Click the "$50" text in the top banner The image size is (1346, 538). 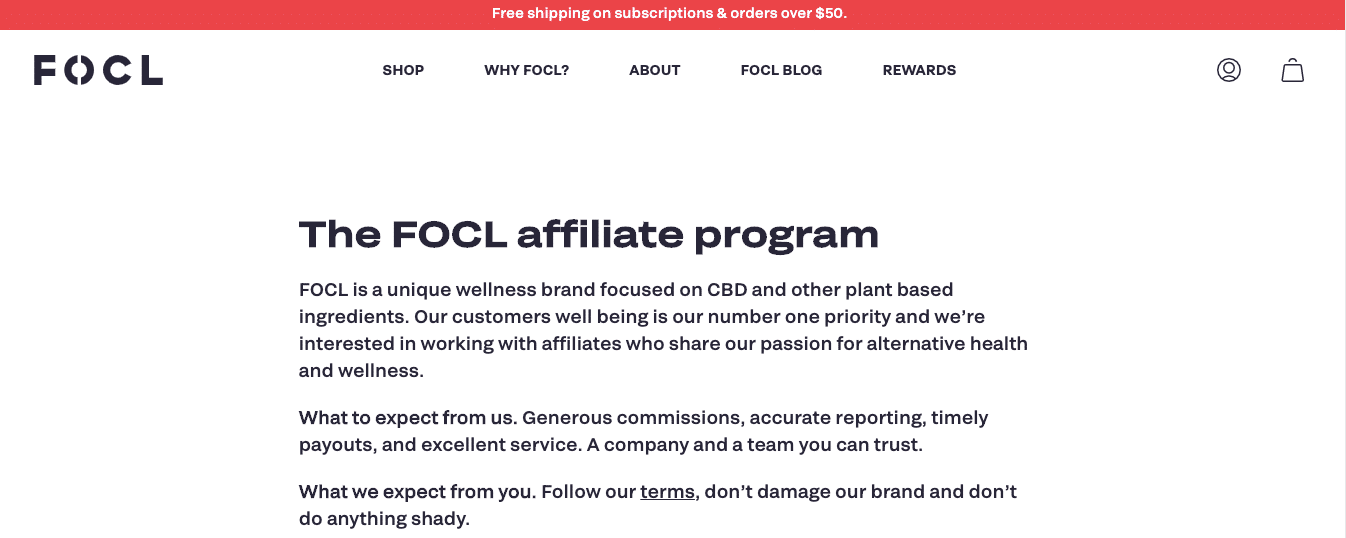(829, 14)
